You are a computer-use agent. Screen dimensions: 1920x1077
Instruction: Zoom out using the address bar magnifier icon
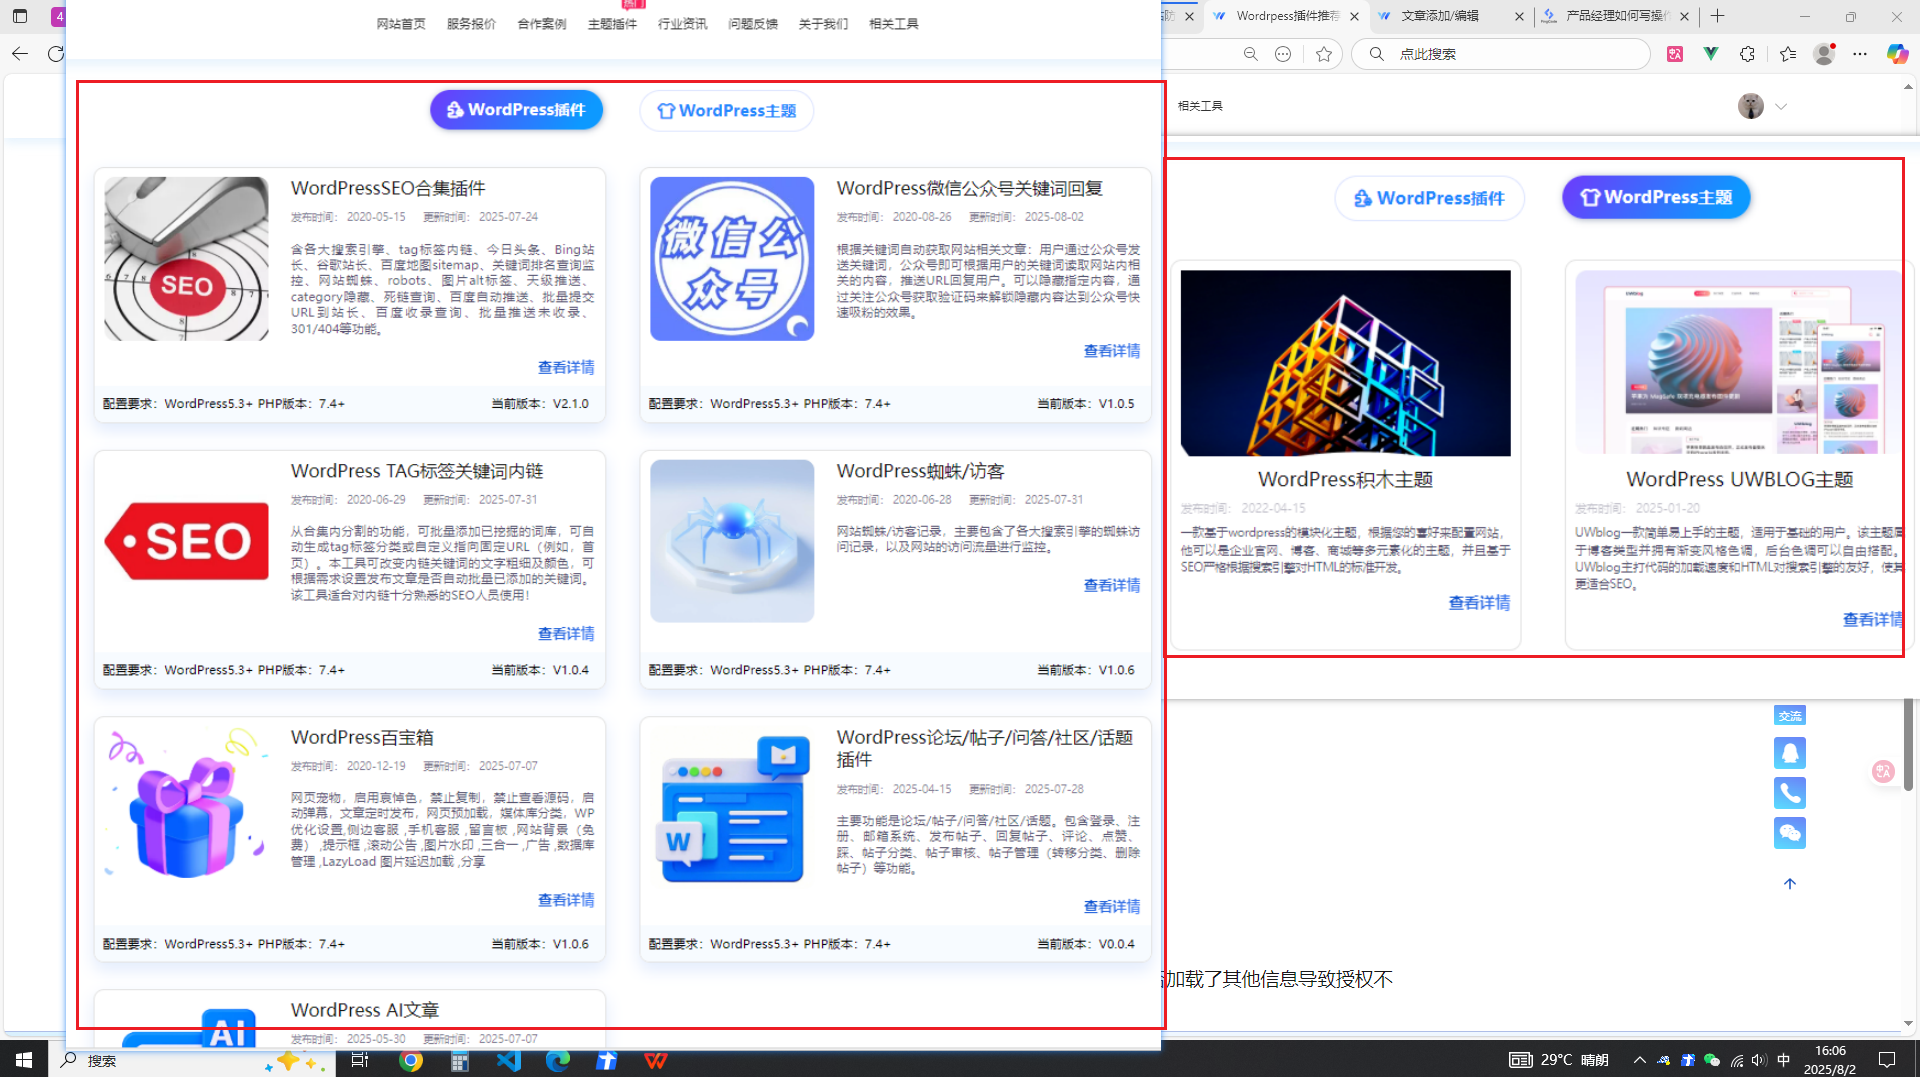[1250, 54]
